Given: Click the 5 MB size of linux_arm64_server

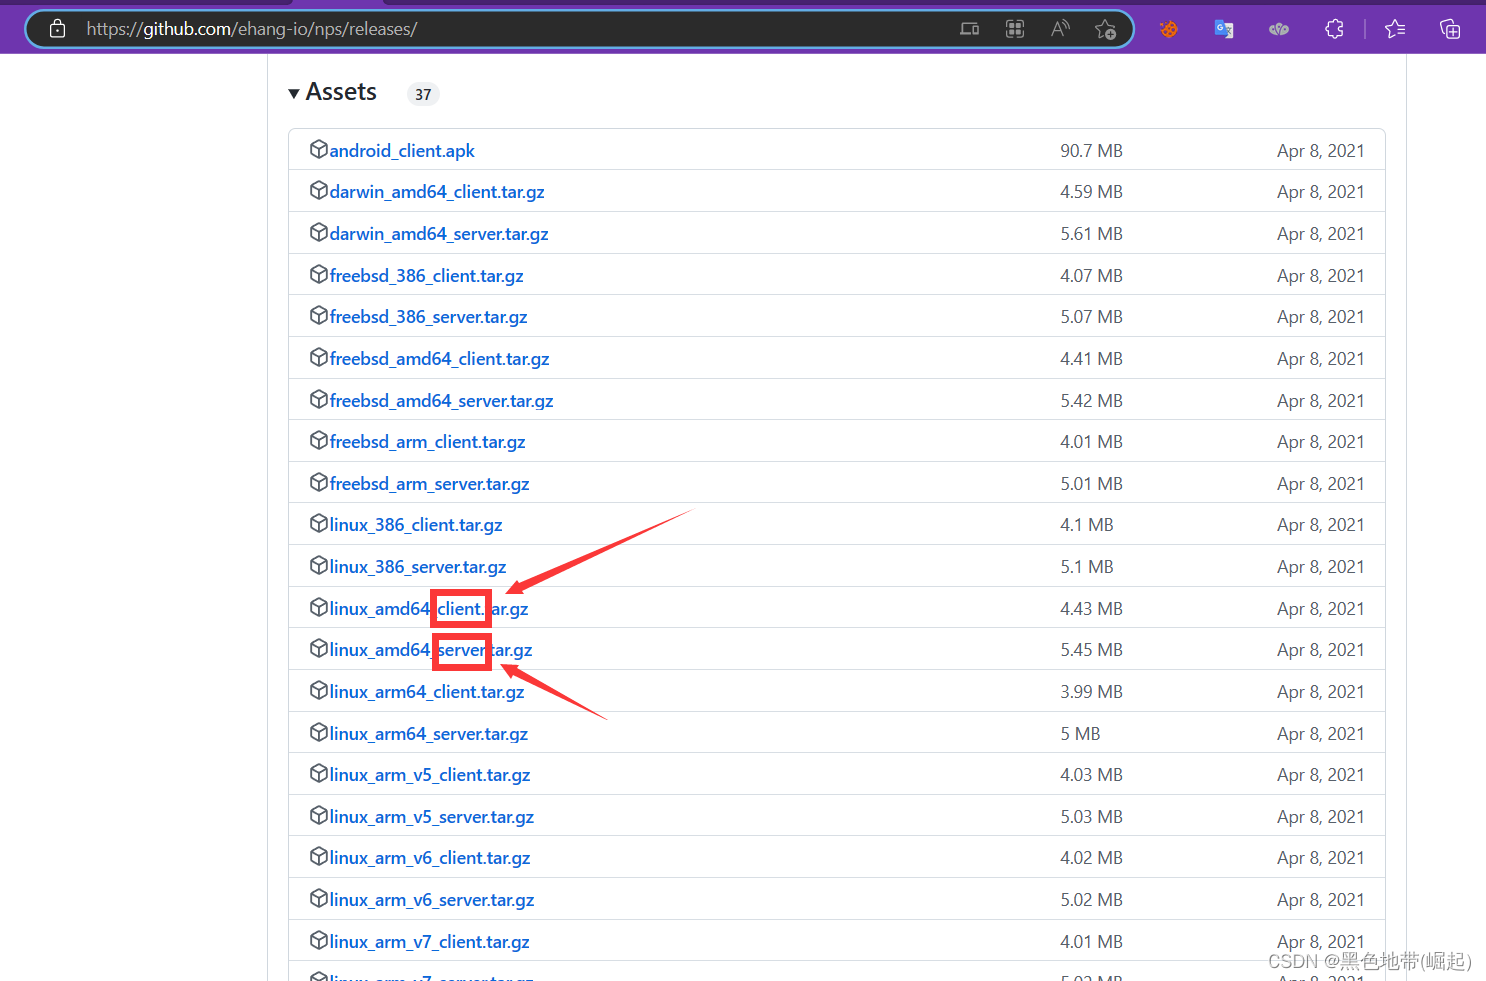Looking at the screenshot, I should pyautogui.click(x=1080, y=734).
